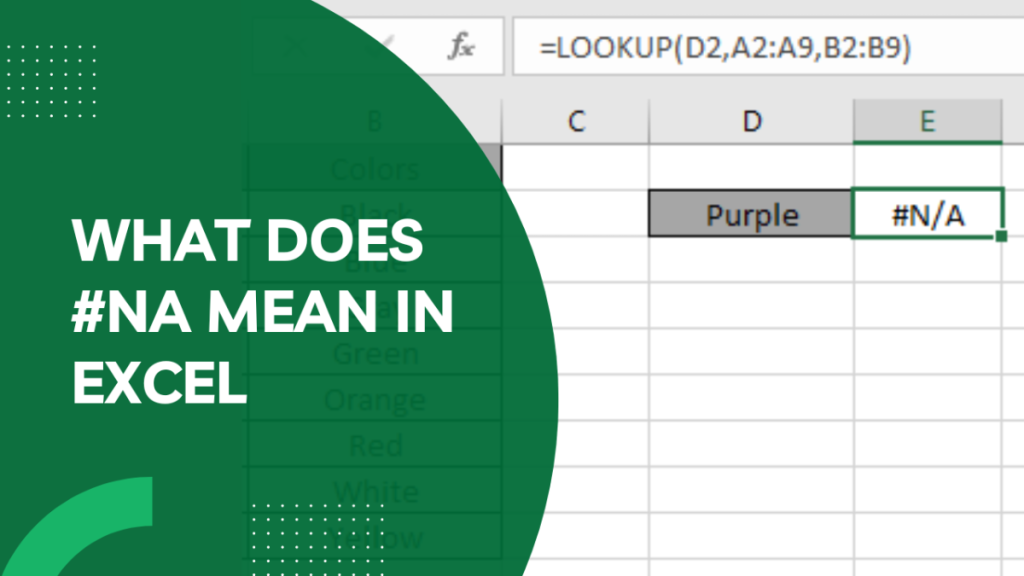Click the fill handle on the #N/A cell

click(1001, 237)
